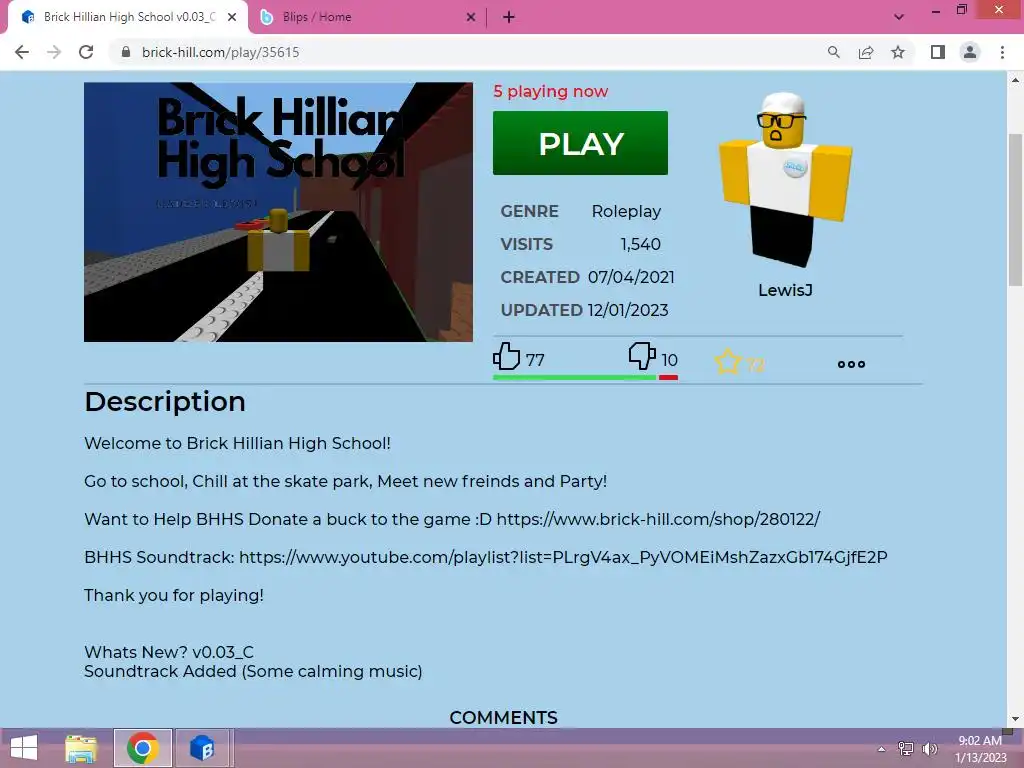Close the Blips / Home tab
Screen dimensions: 1024x768
pos(471,18)
